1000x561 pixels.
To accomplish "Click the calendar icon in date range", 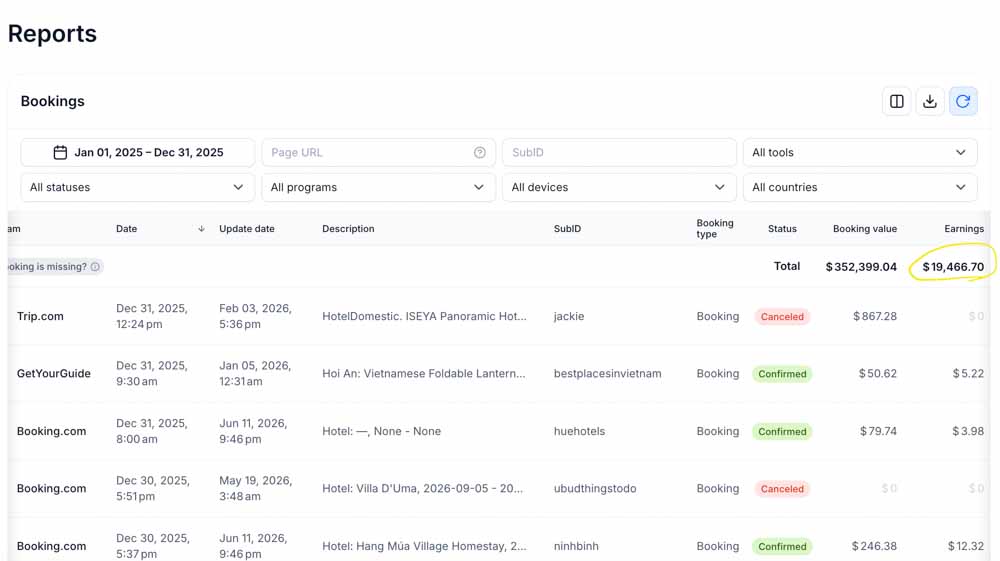I will [60, 152].
